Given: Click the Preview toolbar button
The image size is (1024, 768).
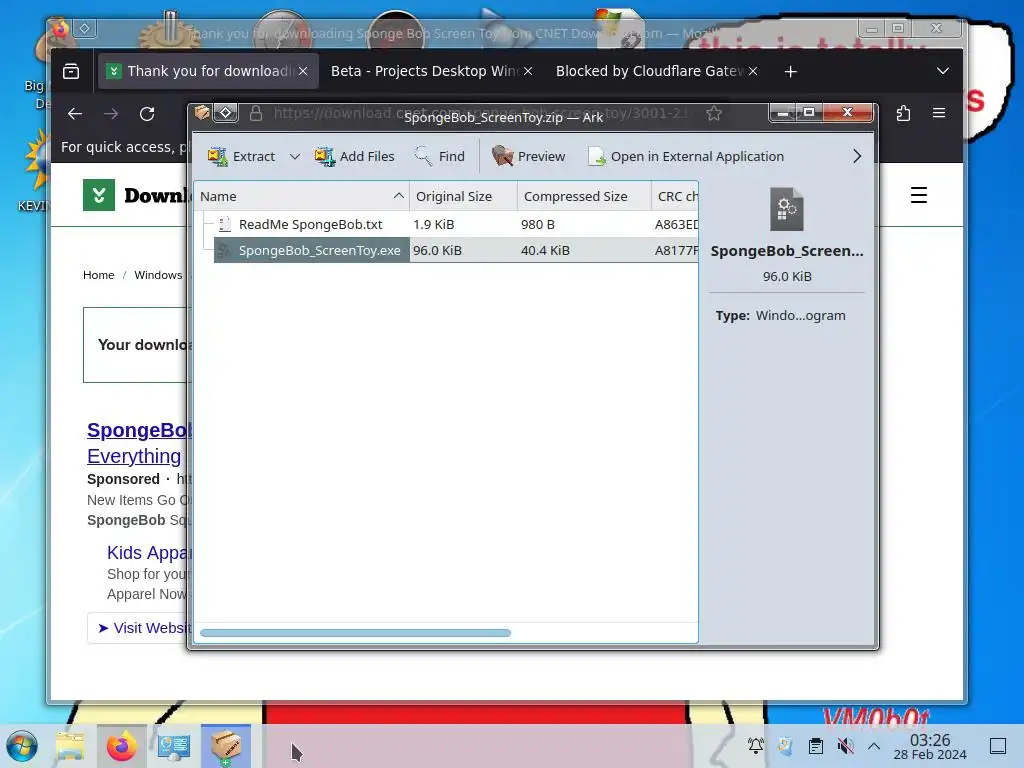Looking at the screenshot, I should pyautogui.click(x=529, y=156).
